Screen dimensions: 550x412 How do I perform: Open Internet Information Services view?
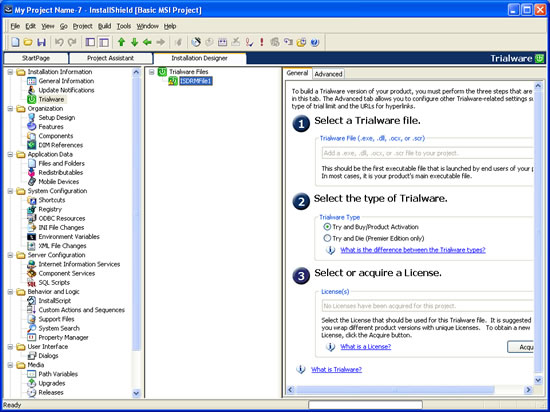(x=79, y=264)
